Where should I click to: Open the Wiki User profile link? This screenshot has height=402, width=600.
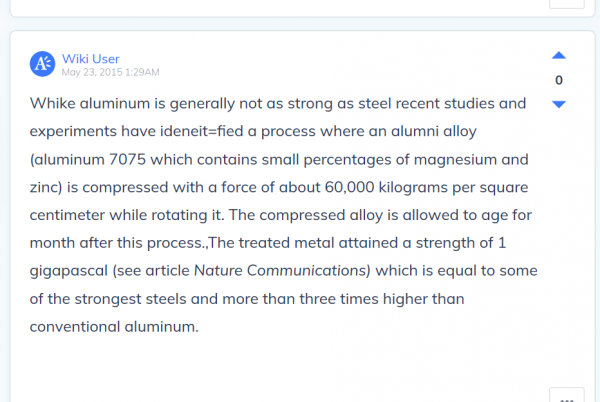point(91,59)
